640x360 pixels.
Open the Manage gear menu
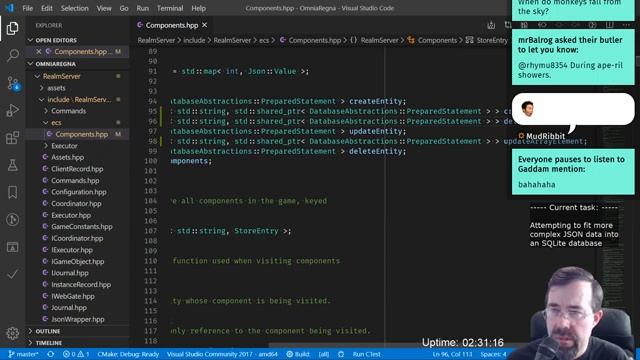click(12, 333)
